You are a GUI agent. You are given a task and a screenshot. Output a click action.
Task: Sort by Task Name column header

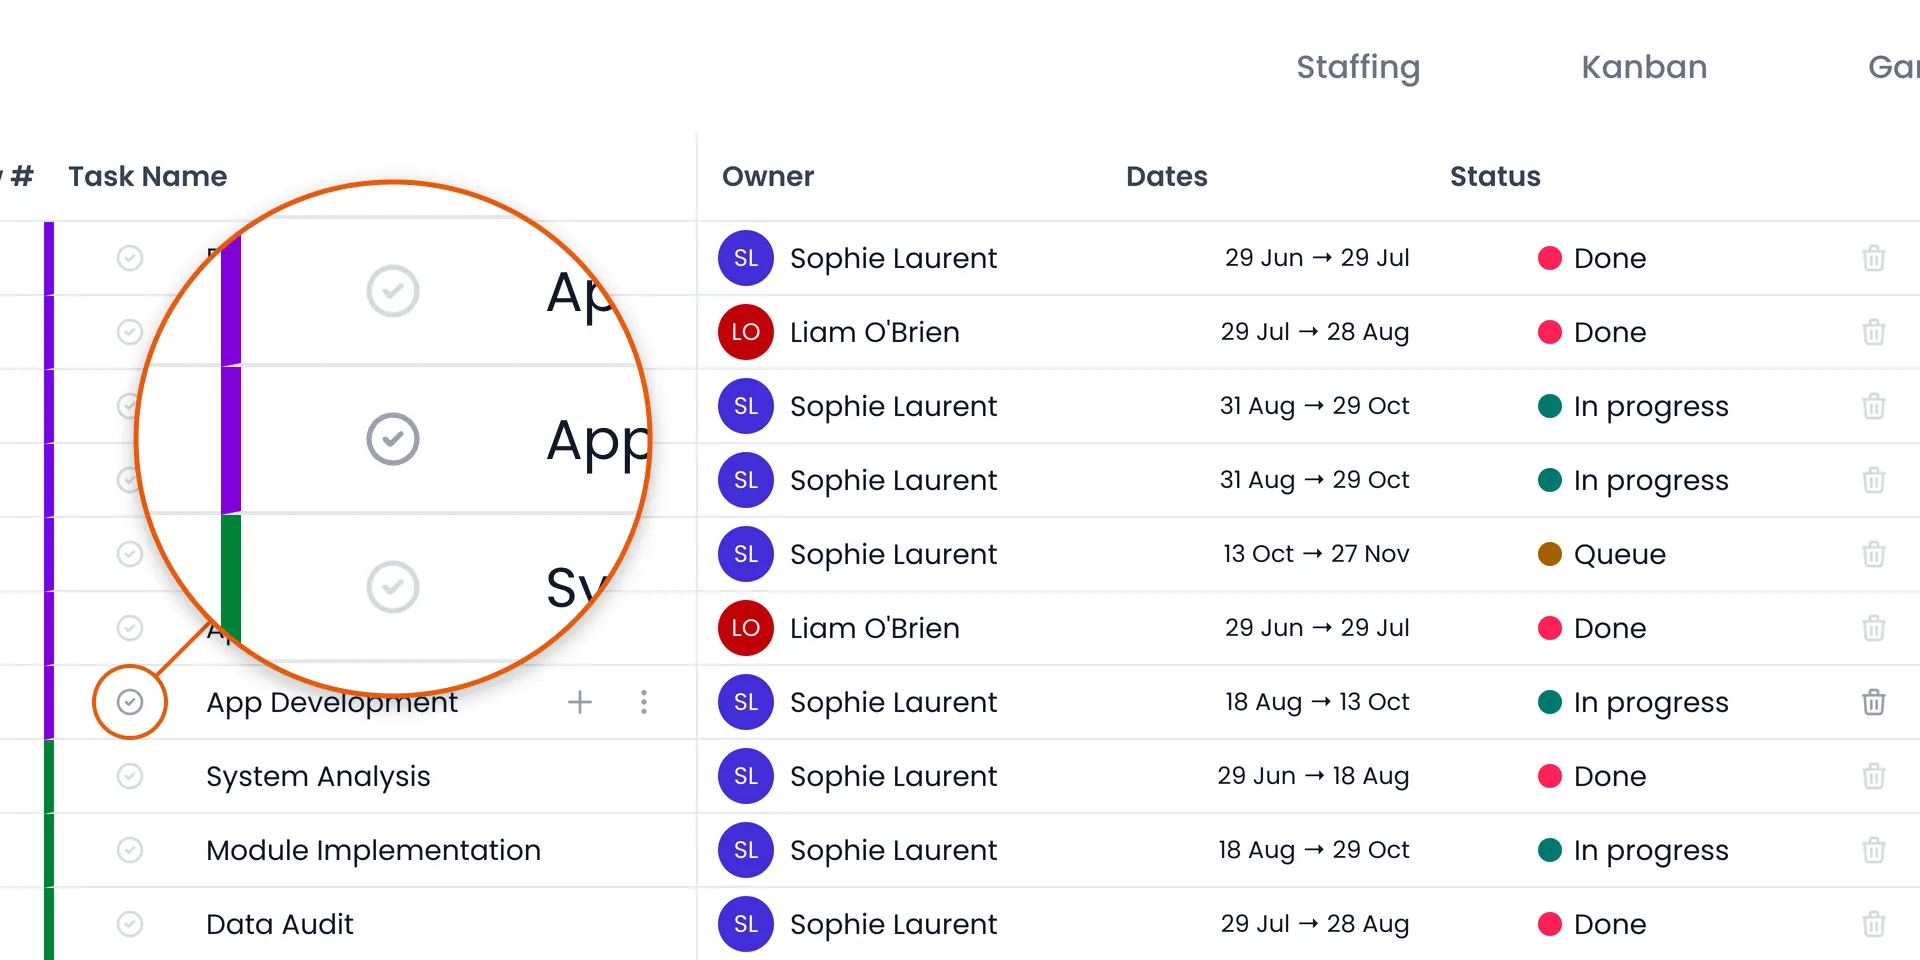pyautogui.click(x=148, y=176)
